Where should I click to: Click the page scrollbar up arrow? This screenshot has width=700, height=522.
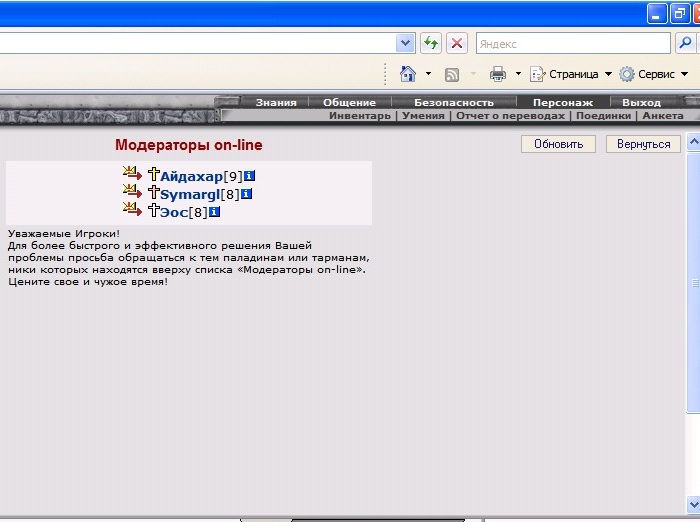693,143
